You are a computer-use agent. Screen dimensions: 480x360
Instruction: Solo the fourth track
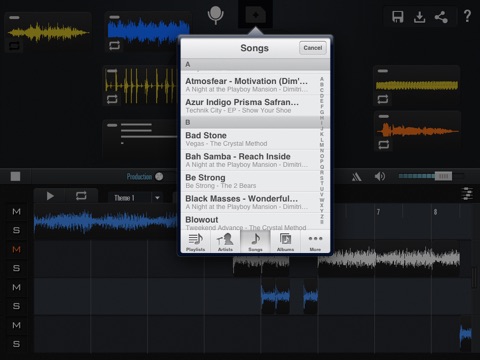click(x=16, y=344)
